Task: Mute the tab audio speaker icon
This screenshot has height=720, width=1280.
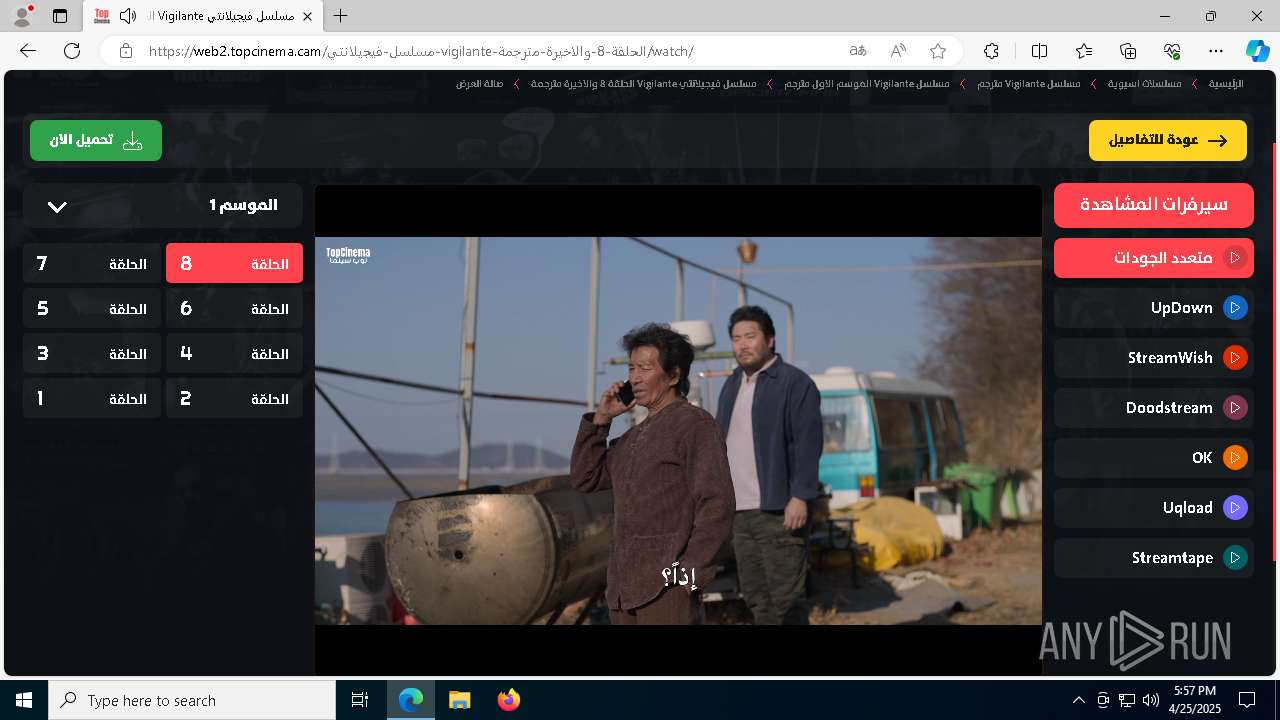Action: point(127,16)
